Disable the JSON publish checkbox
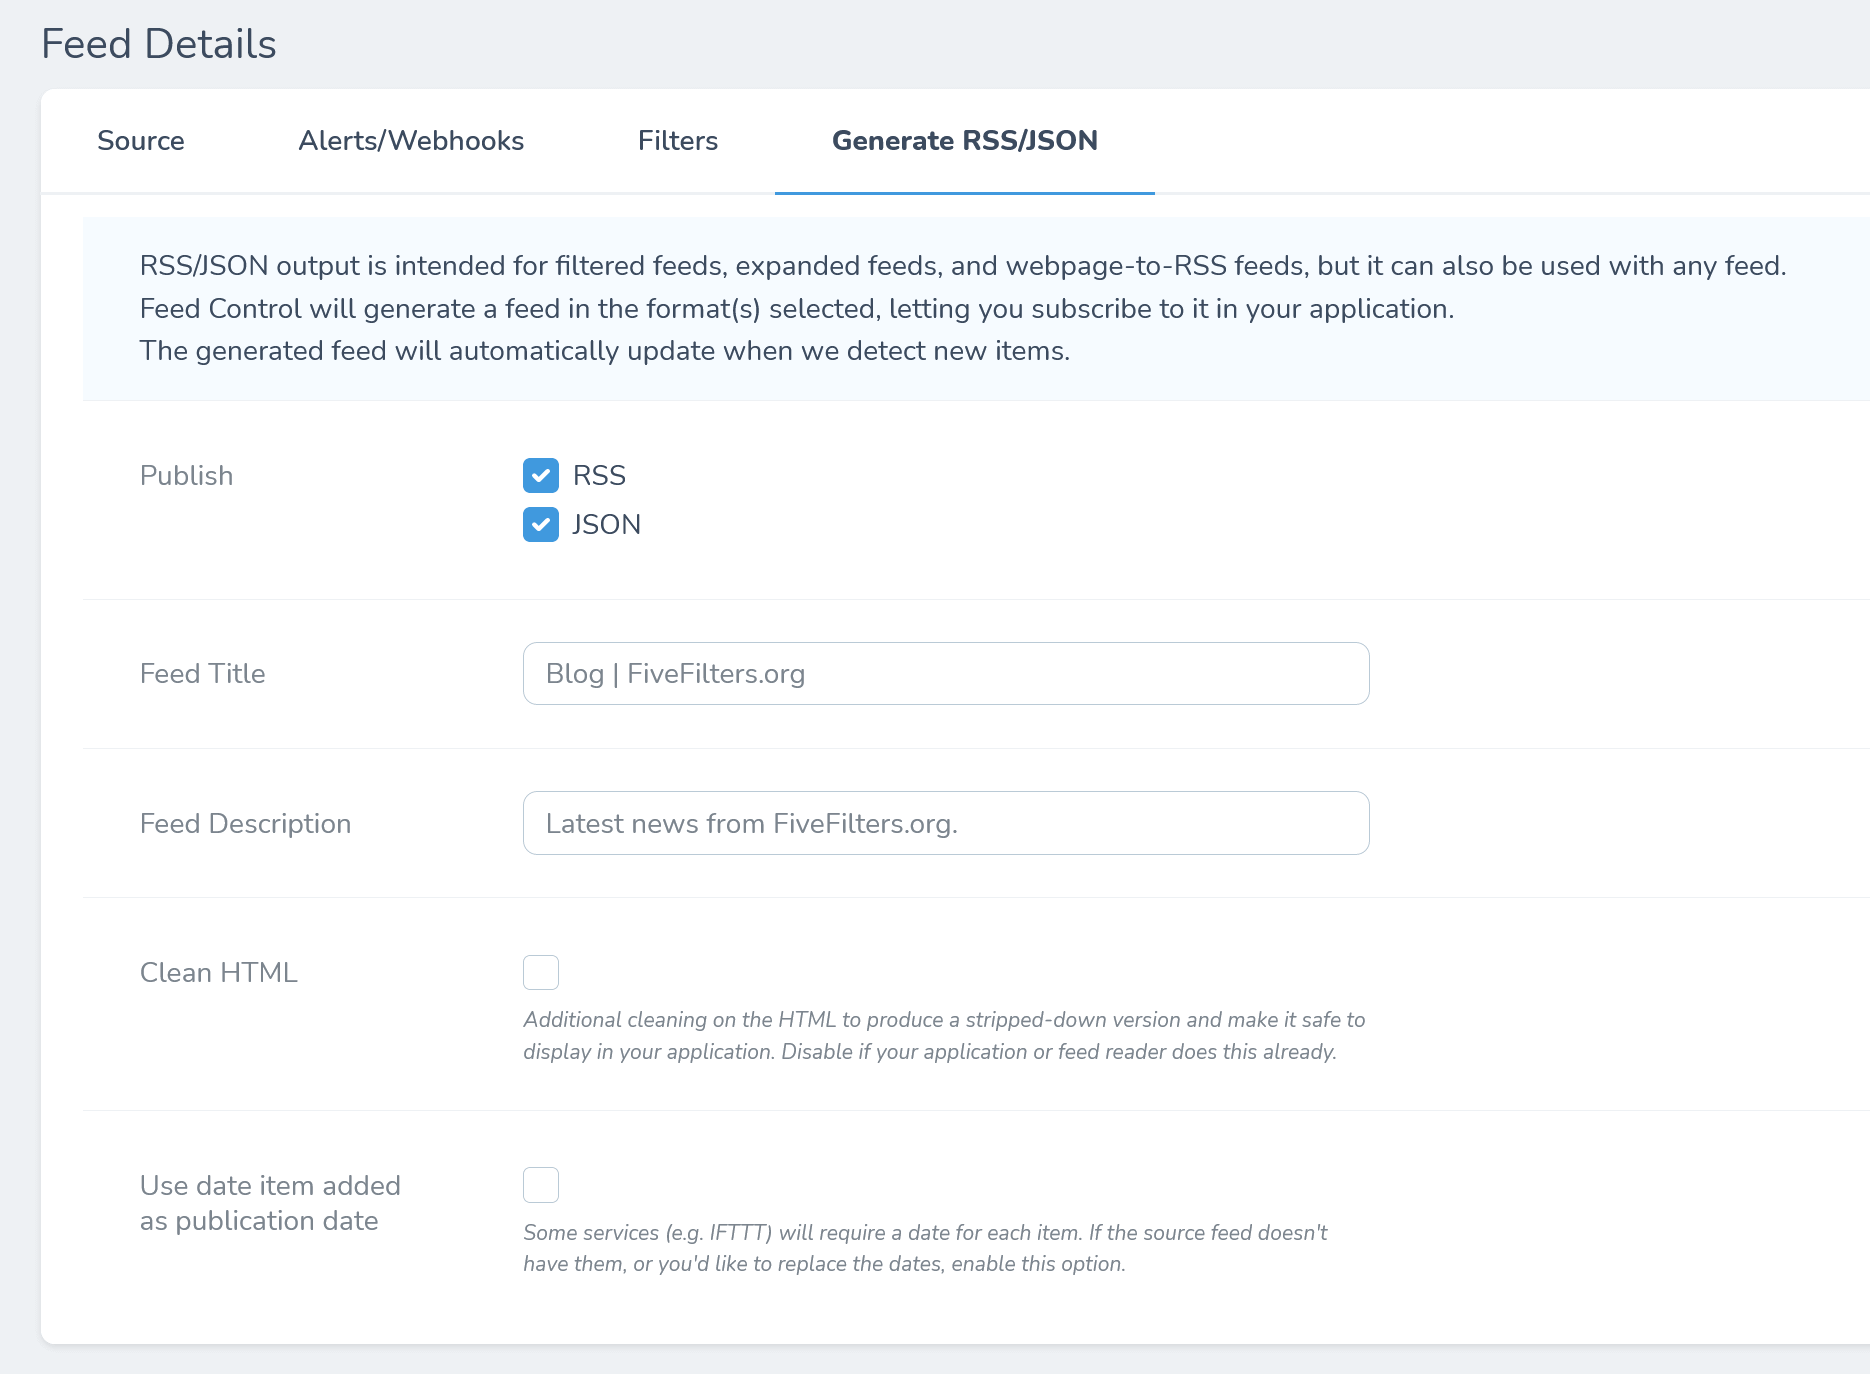Viewport: 1870px width, 1374px height. [x=541, y=525]
